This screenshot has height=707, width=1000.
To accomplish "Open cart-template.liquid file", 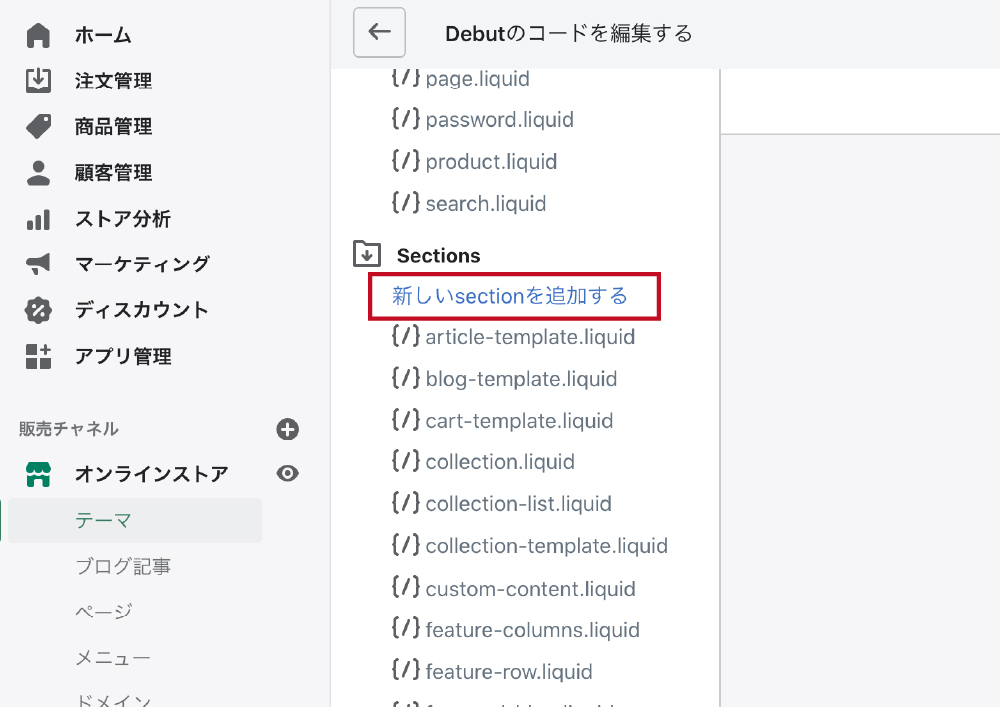I will point(519,421).
